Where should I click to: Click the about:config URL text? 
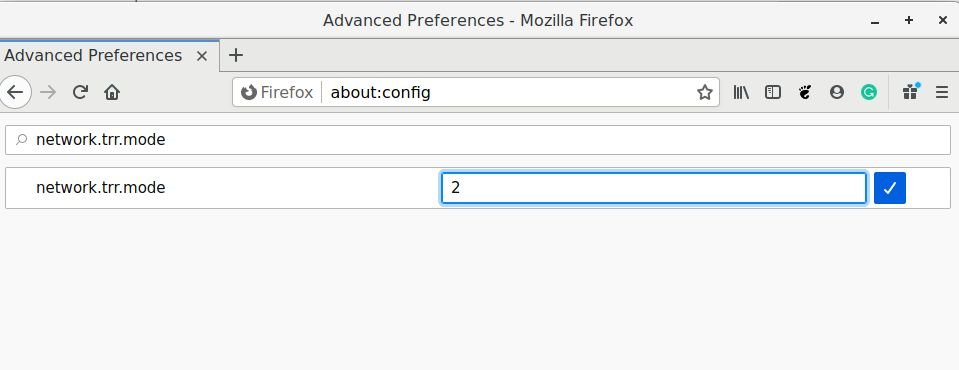point(380,92)
